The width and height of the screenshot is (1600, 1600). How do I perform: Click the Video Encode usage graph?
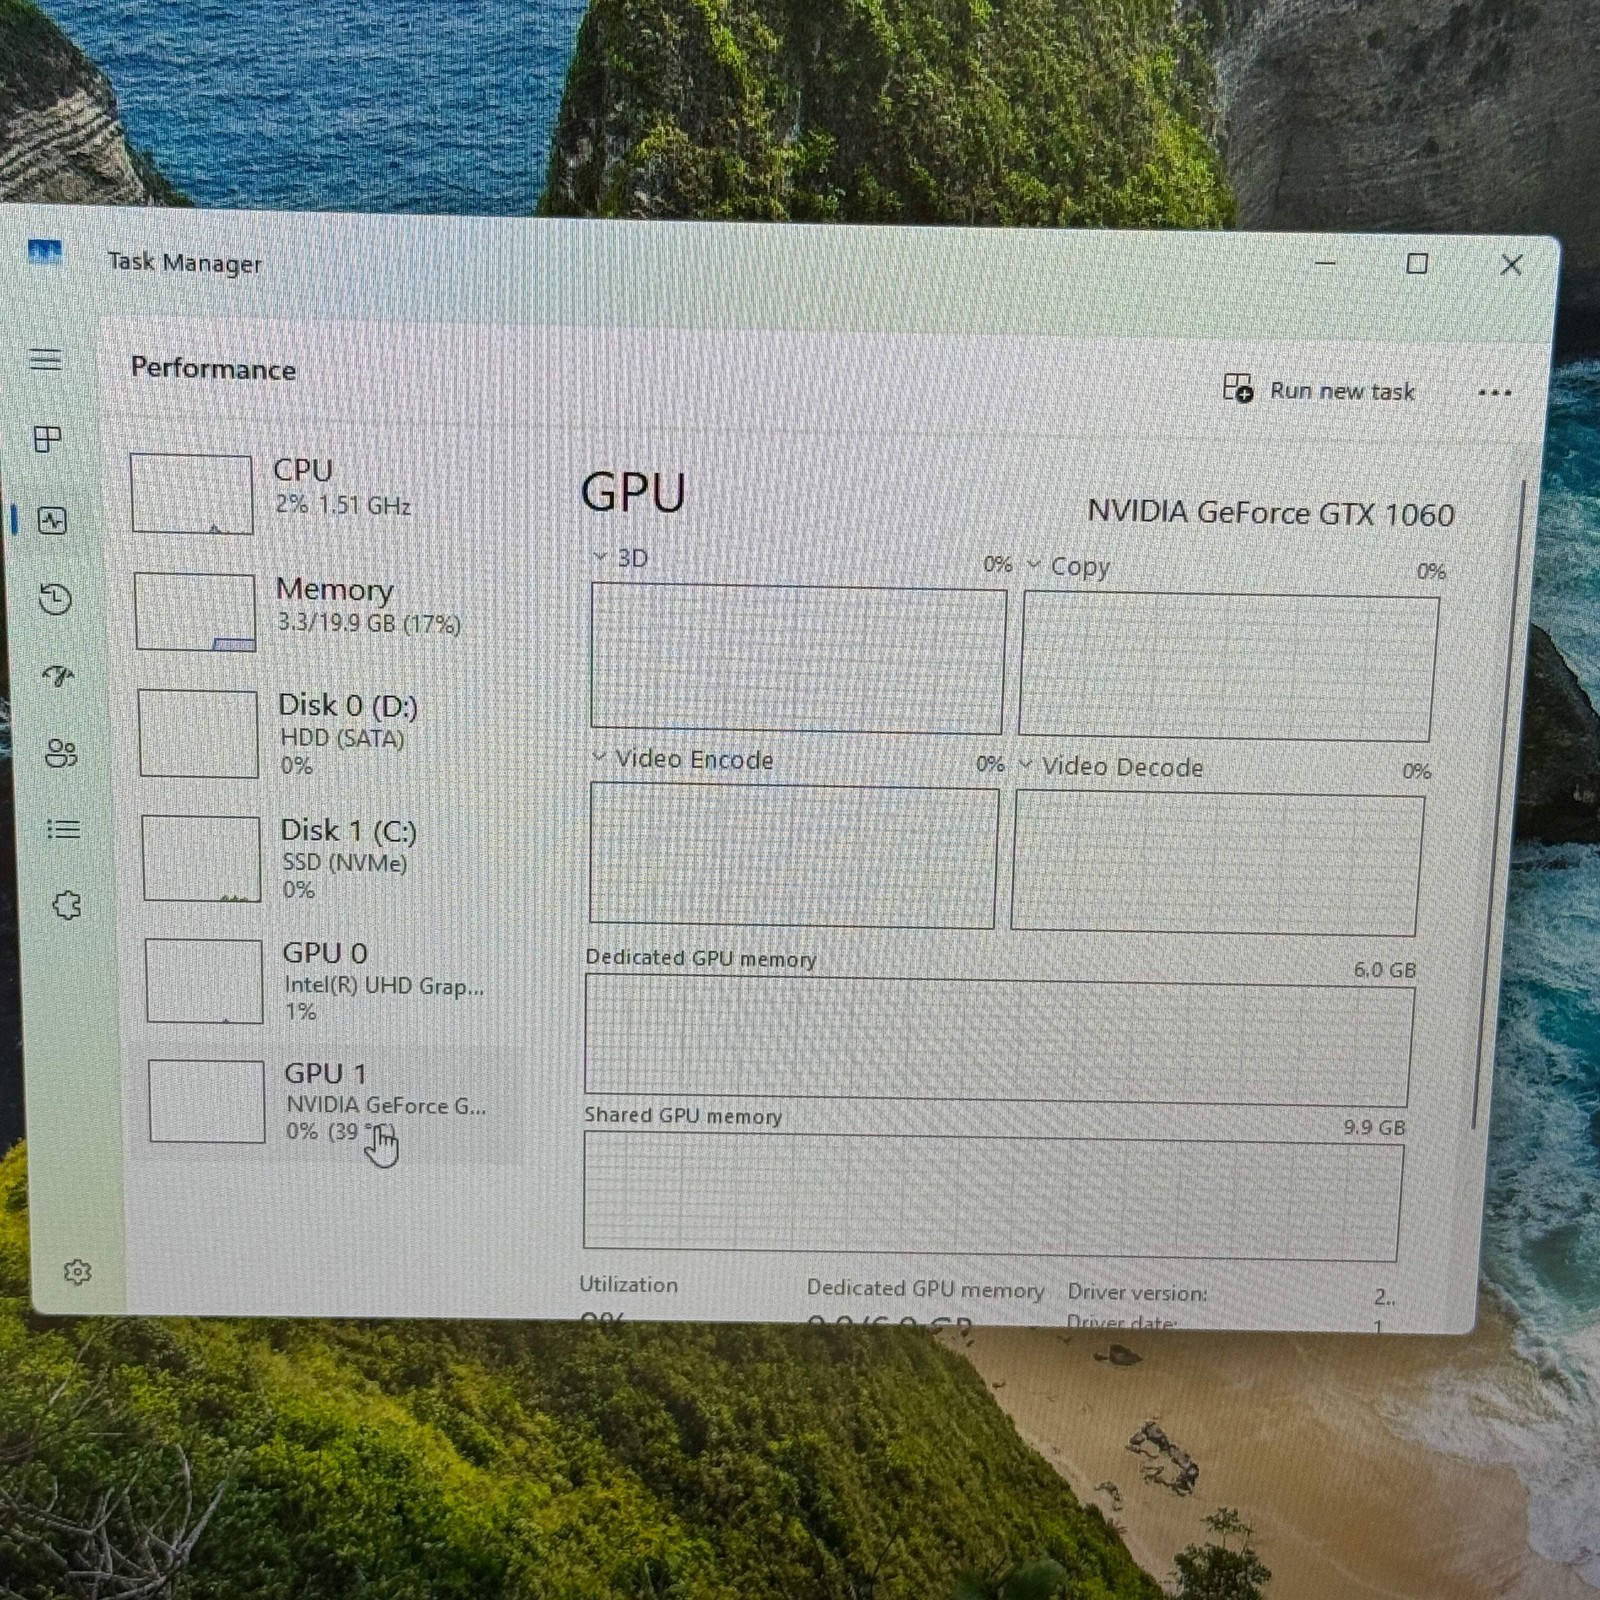point(794,856)
